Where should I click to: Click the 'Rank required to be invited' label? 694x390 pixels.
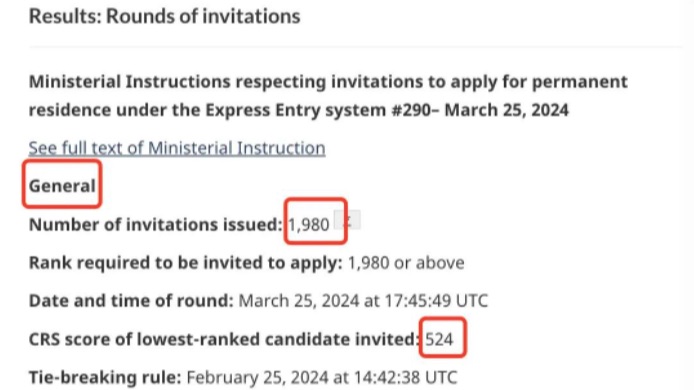tap(185, 263)
